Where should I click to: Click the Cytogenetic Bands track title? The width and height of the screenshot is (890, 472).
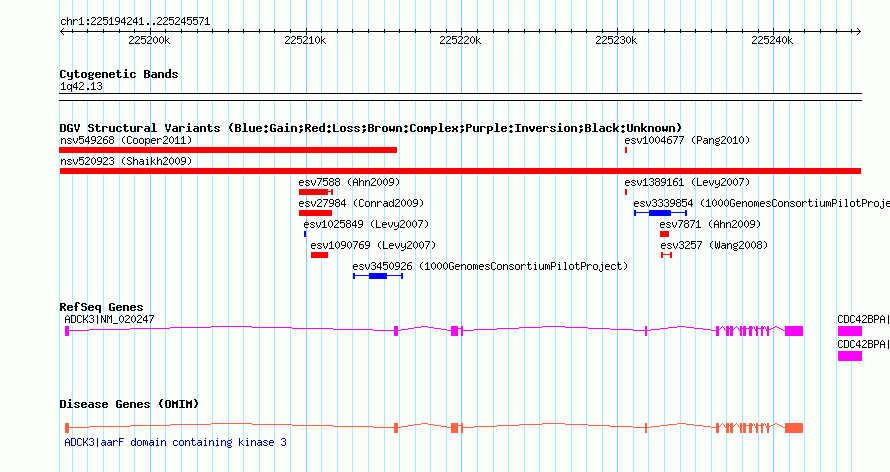point(119,74)
